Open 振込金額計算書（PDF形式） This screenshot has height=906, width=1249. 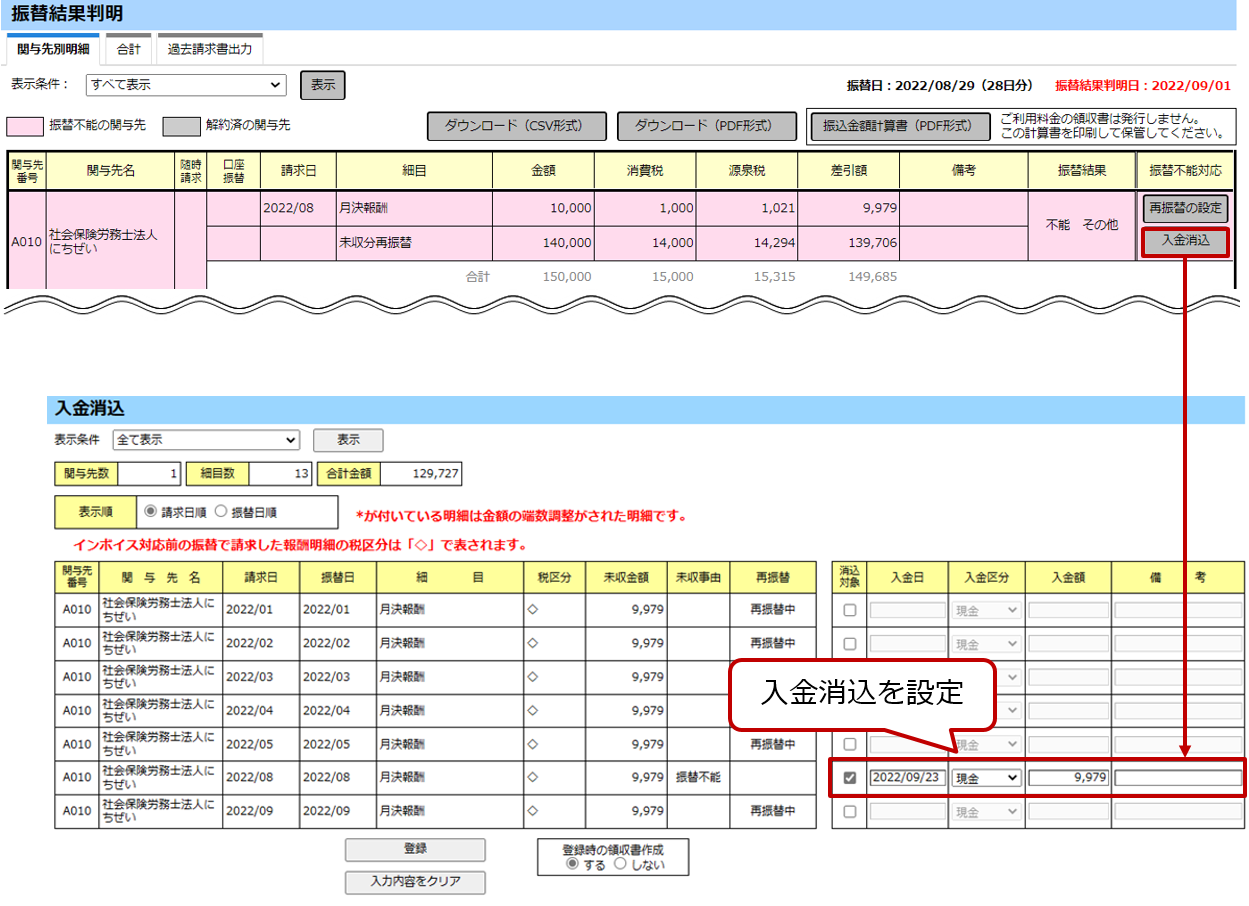point(898,126)
